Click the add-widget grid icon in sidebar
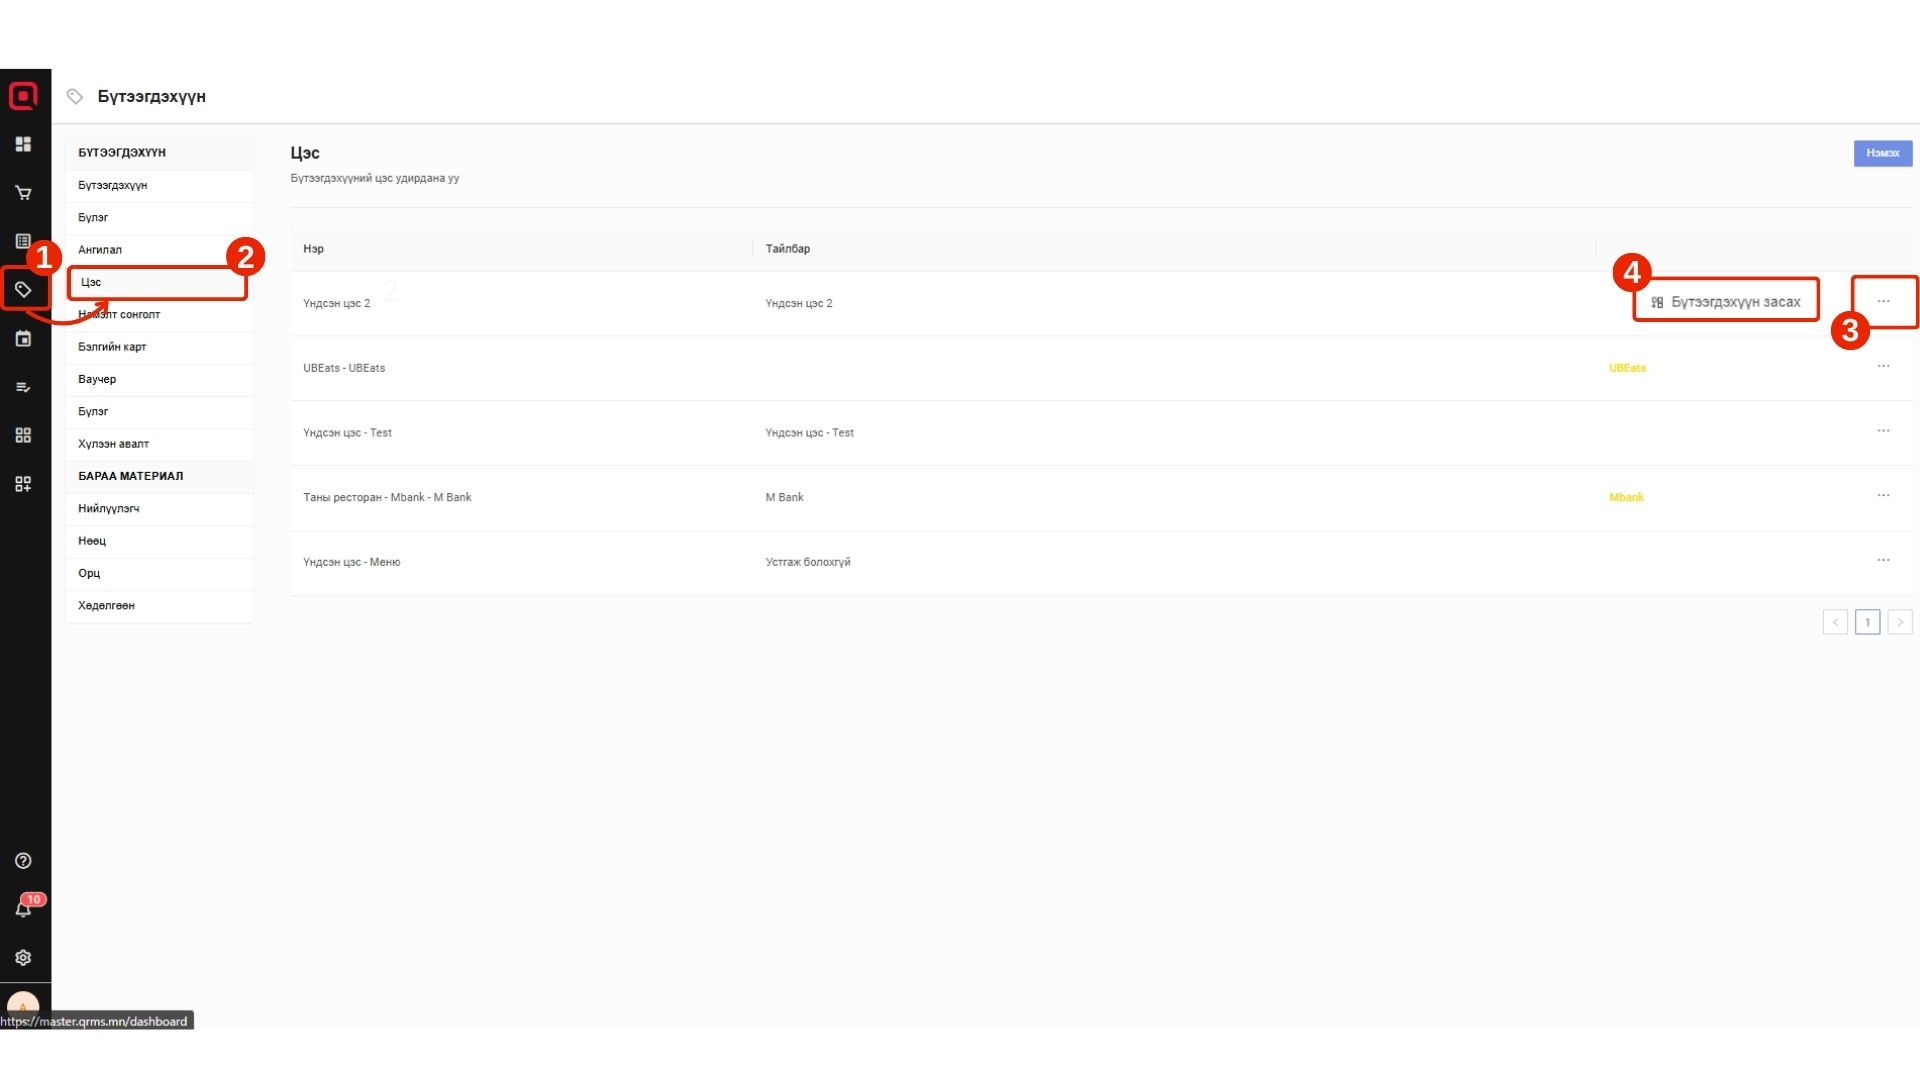 (x=23, y=484)
